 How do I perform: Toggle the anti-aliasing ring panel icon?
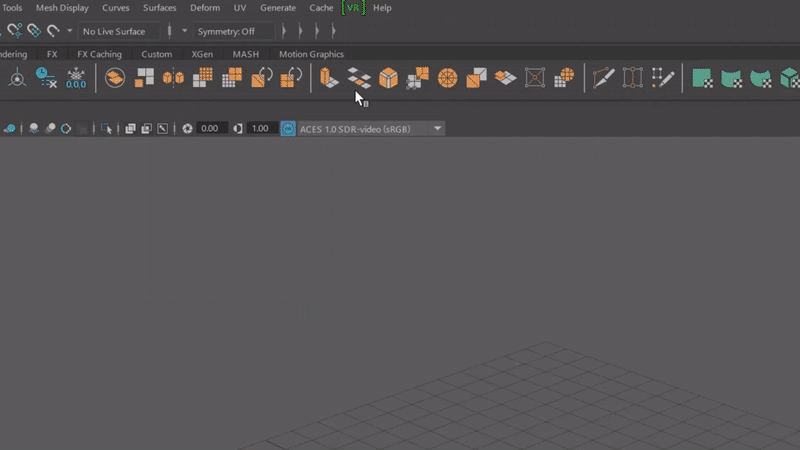(66, 129)
